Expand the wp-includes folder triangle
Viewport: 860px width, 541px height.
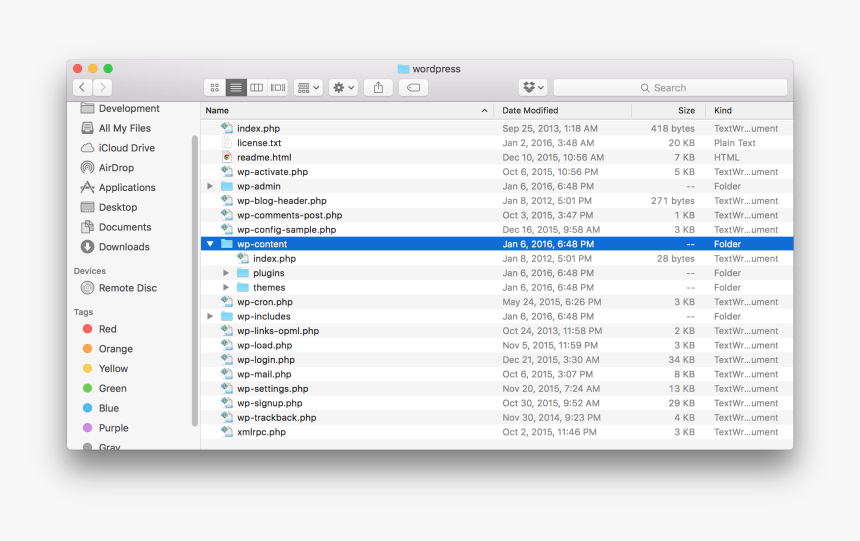point(210,316)
